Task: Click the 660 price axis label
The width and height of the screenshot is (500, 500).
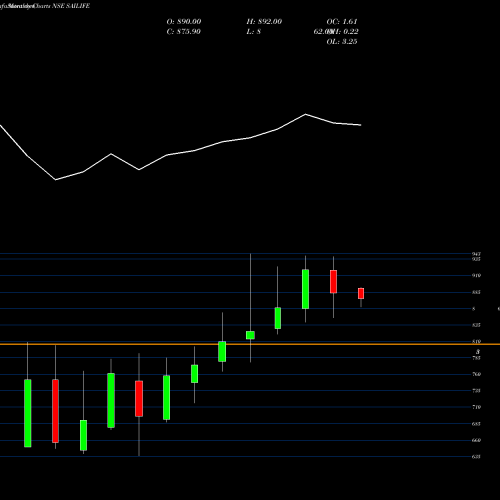Action: 476,440
